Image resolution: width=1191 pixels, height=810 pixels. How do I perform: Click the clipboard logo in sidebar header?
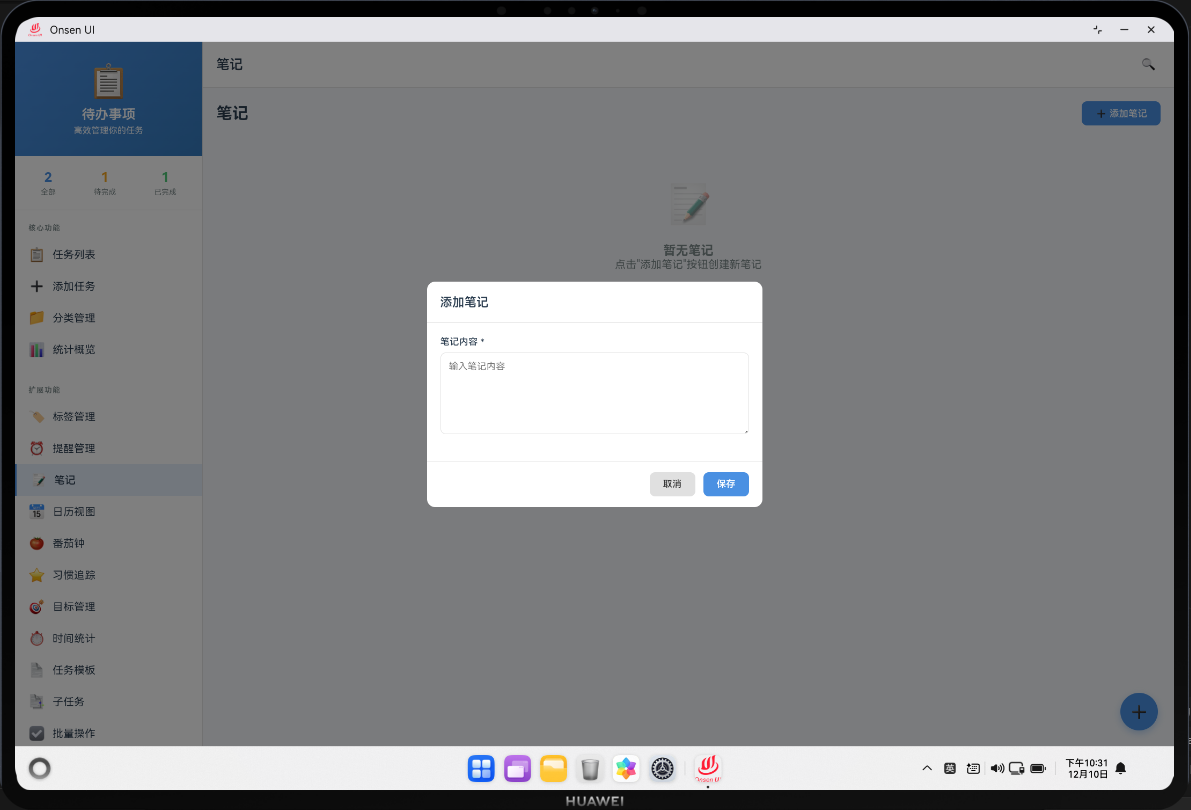click(109, 81)
